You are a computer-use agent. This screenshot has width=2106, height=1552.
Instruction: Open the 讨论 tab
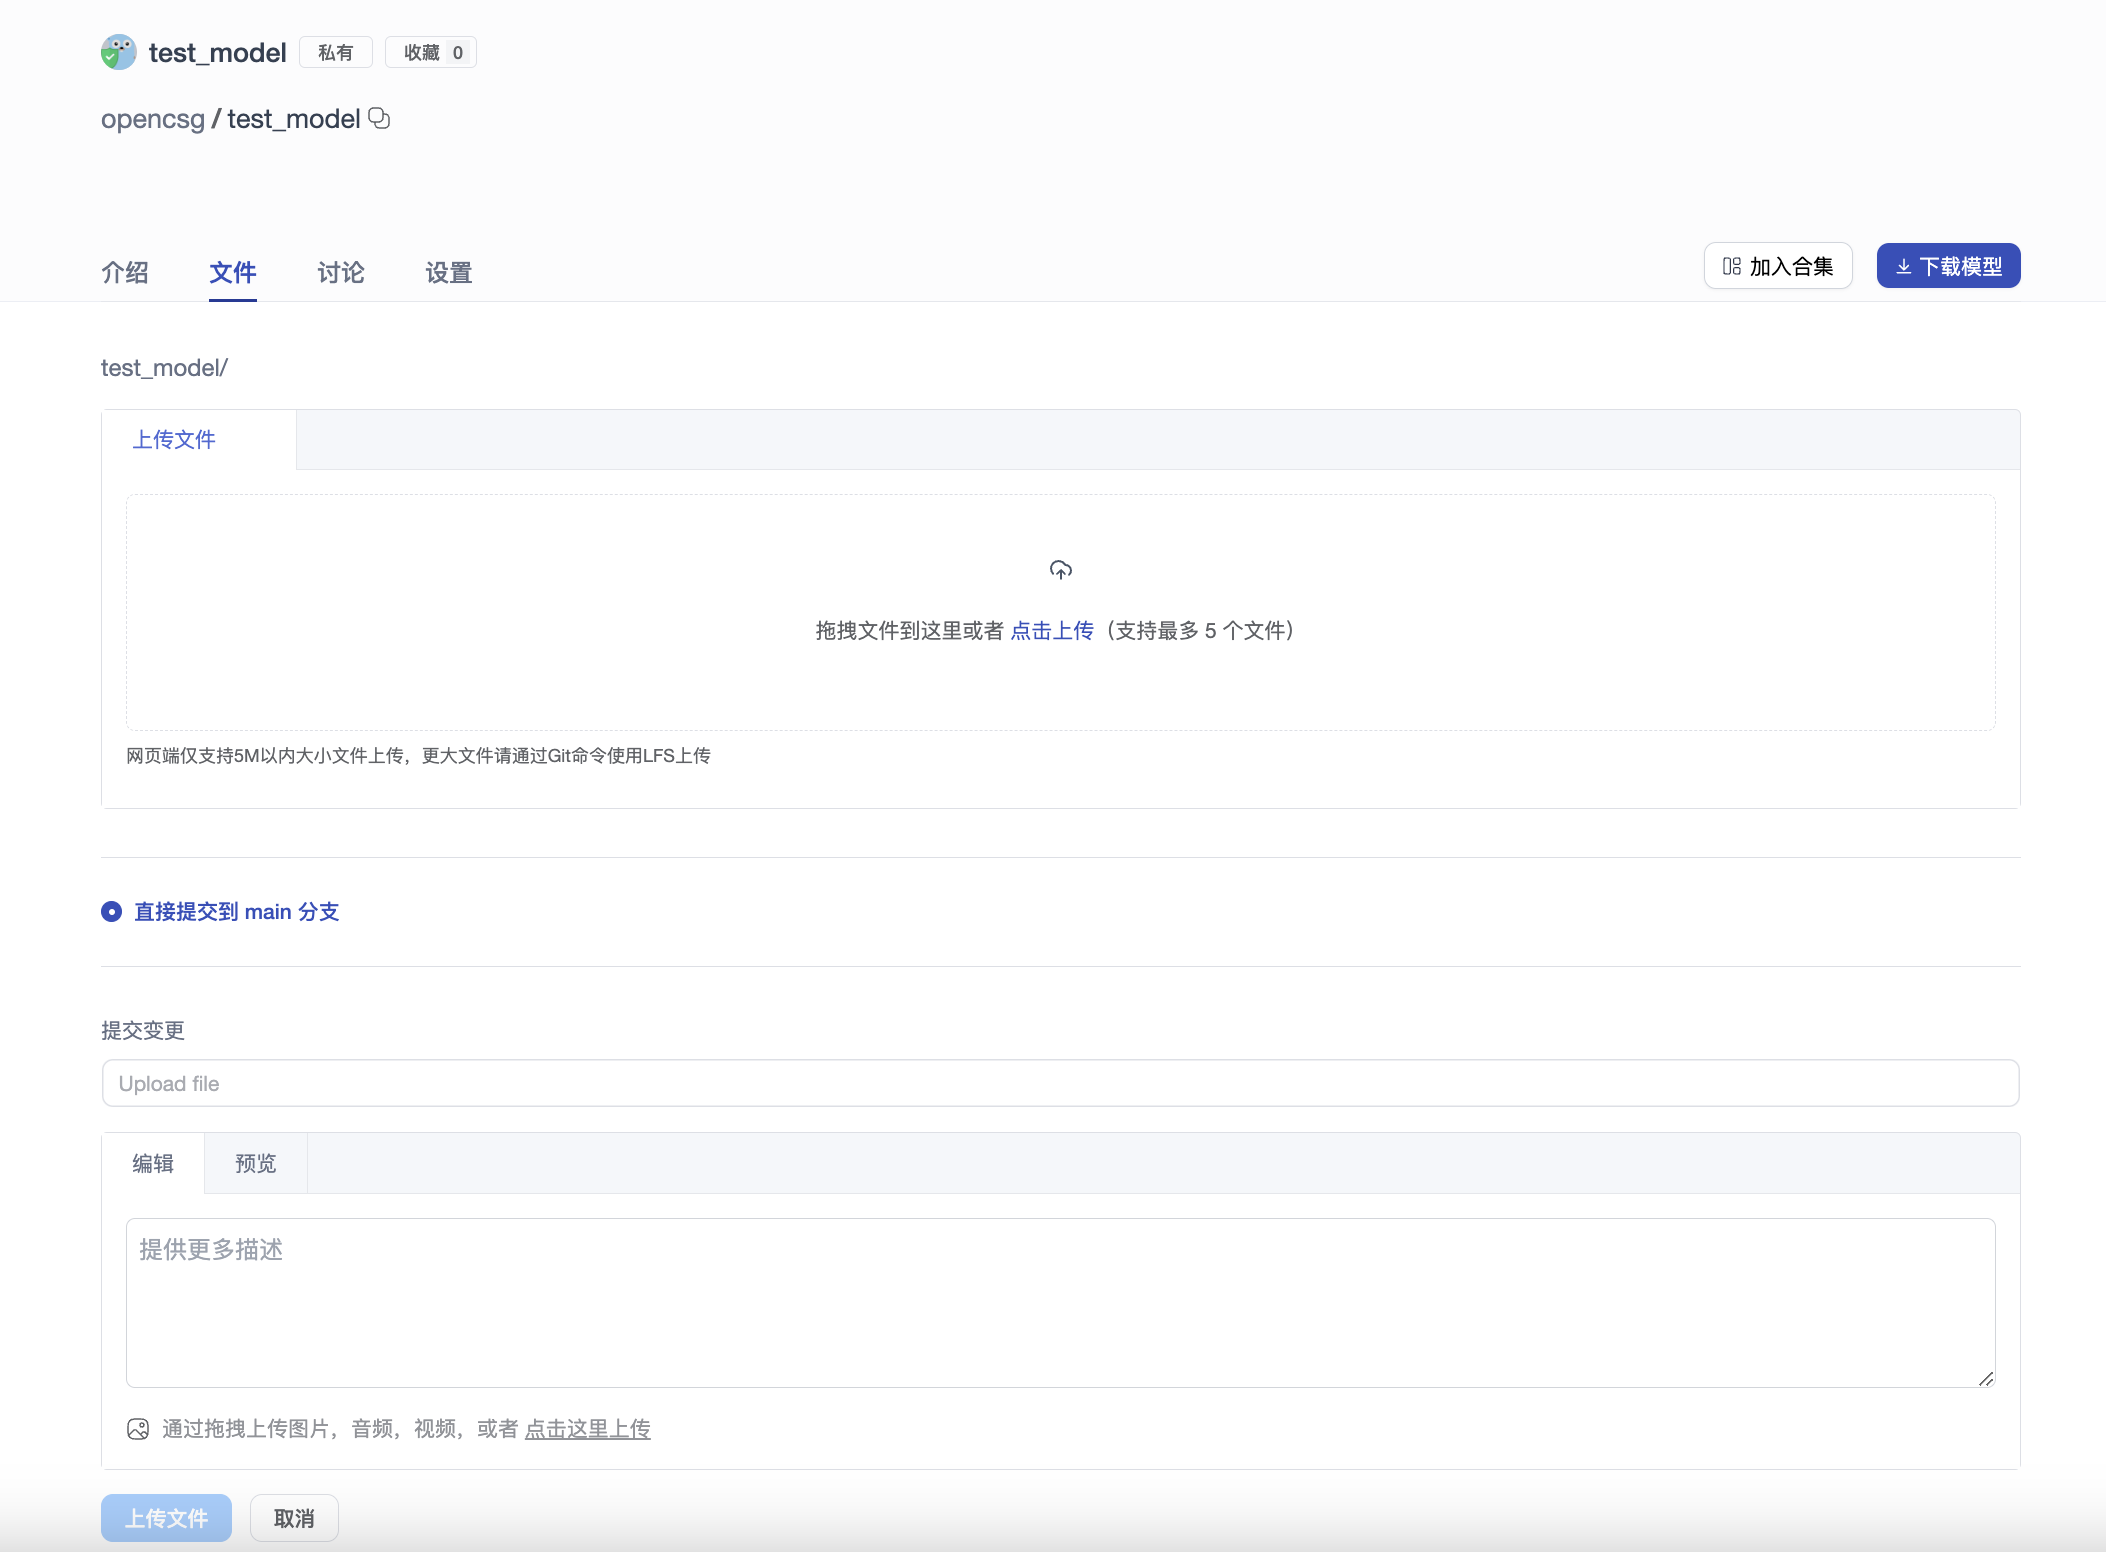point(339,272)
